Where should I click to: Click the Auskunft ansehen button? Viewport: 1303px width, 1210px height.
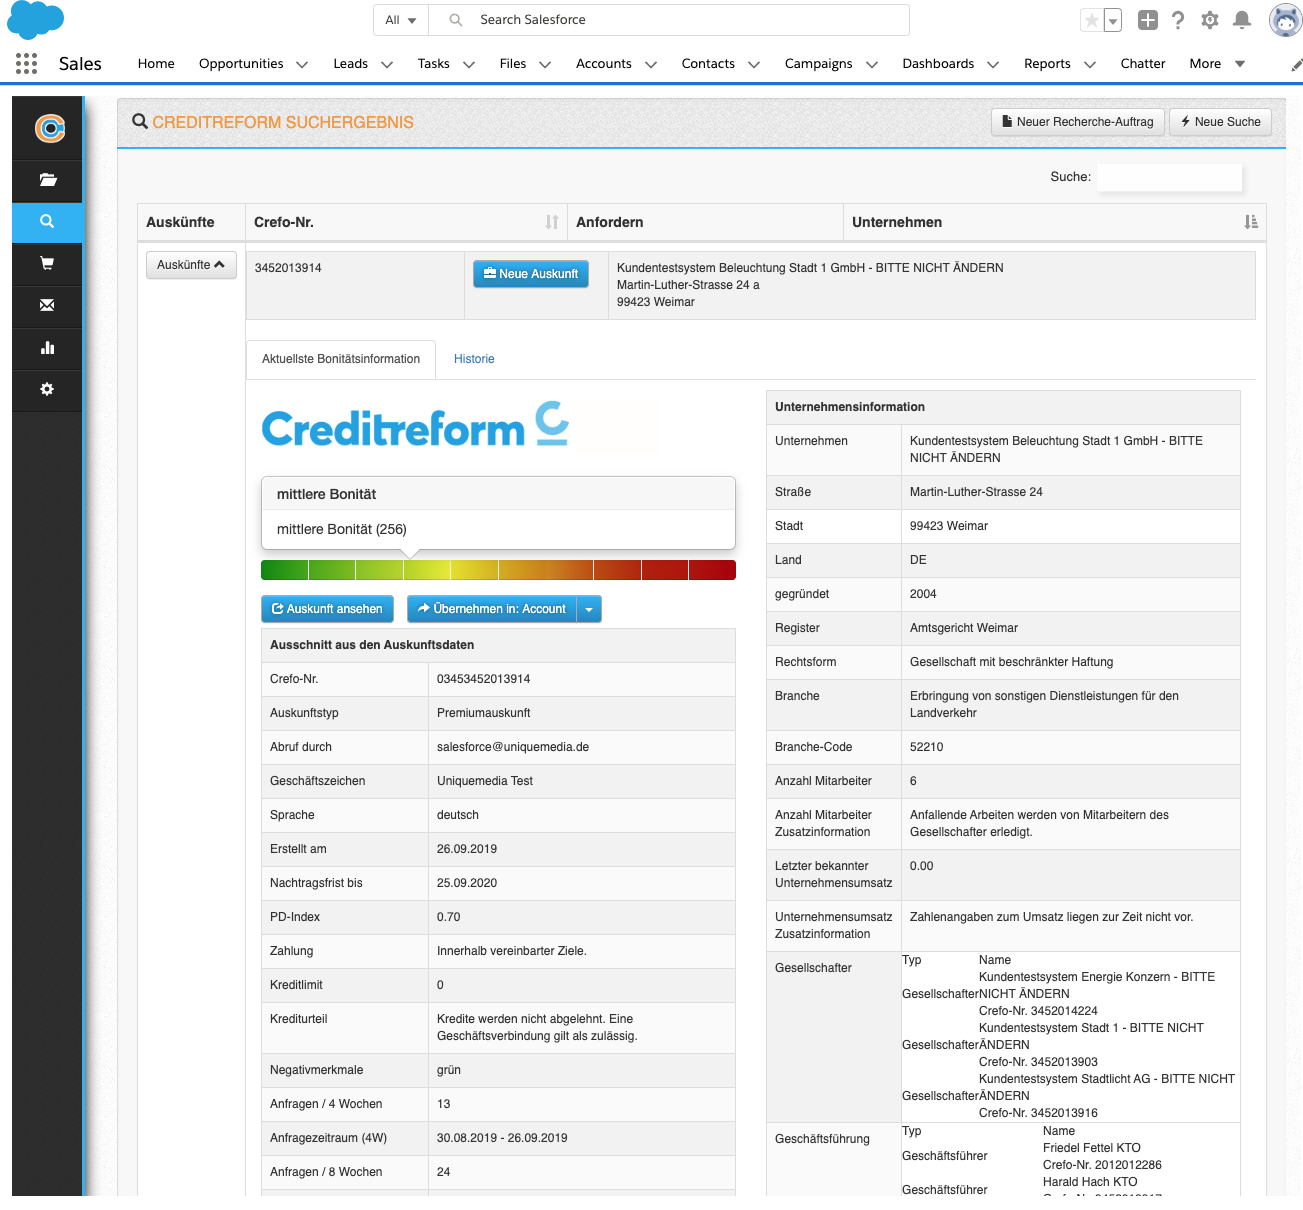(x=327, y=609)
